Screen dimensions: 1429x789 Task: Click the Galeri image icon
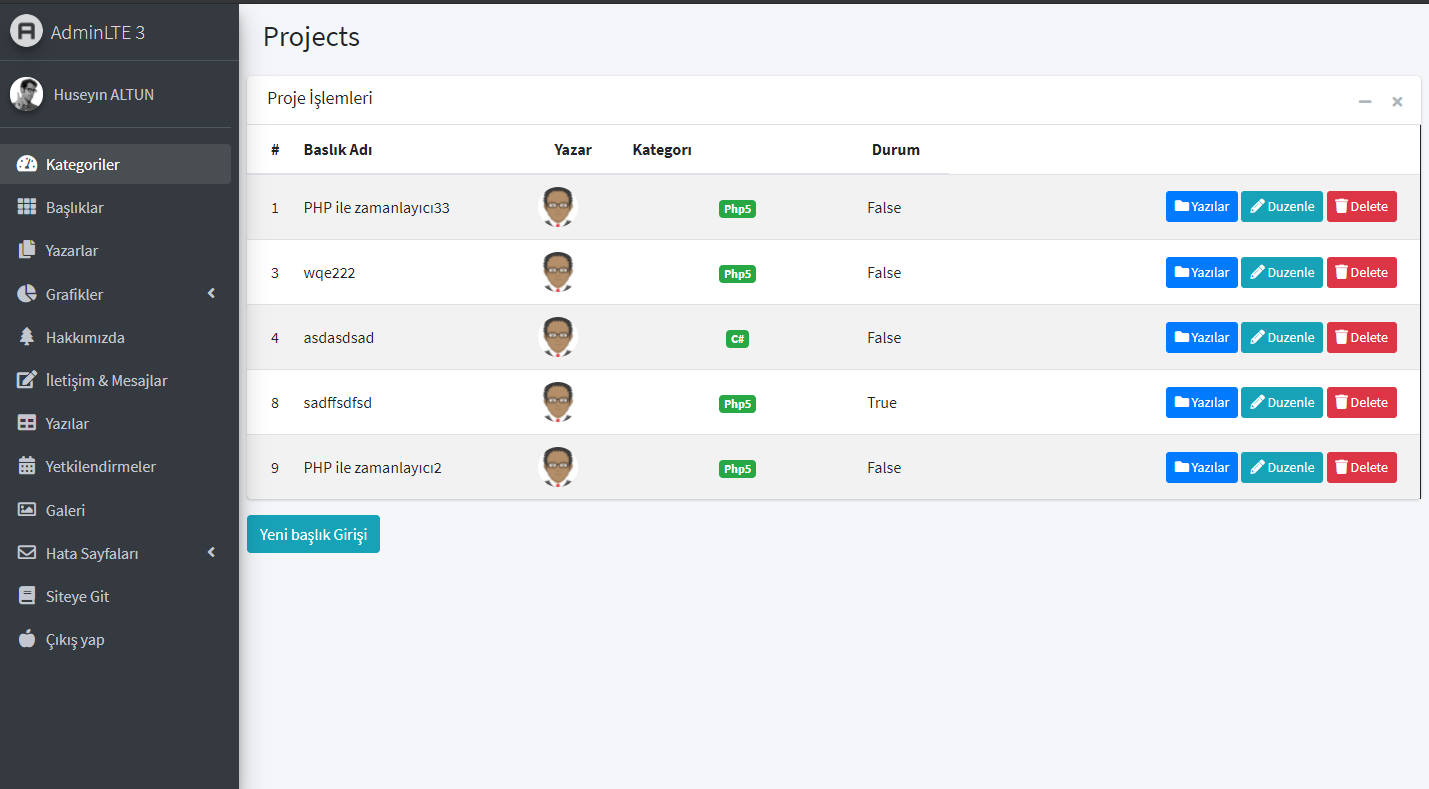tap(27, 510)
